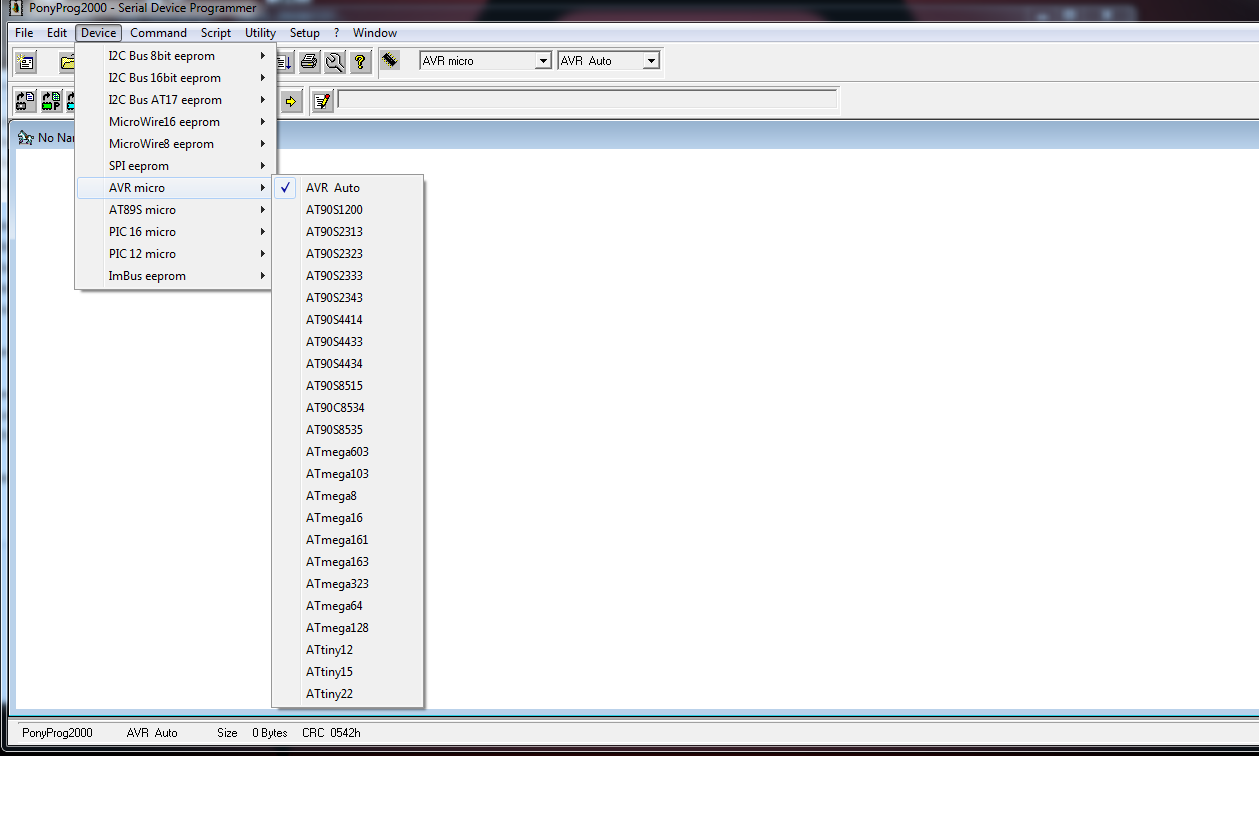Select ATmega128 device
The image size is (1259, 821).
click(x=348, y=628)
